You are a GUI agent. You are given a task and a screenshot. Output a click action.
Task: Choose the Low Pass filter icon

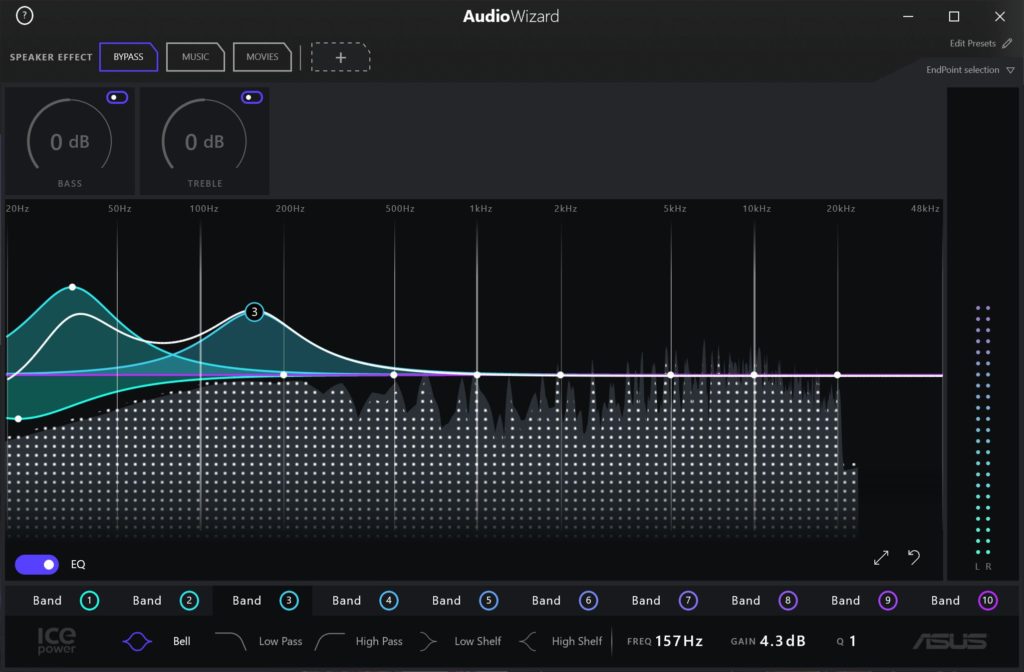231,641
